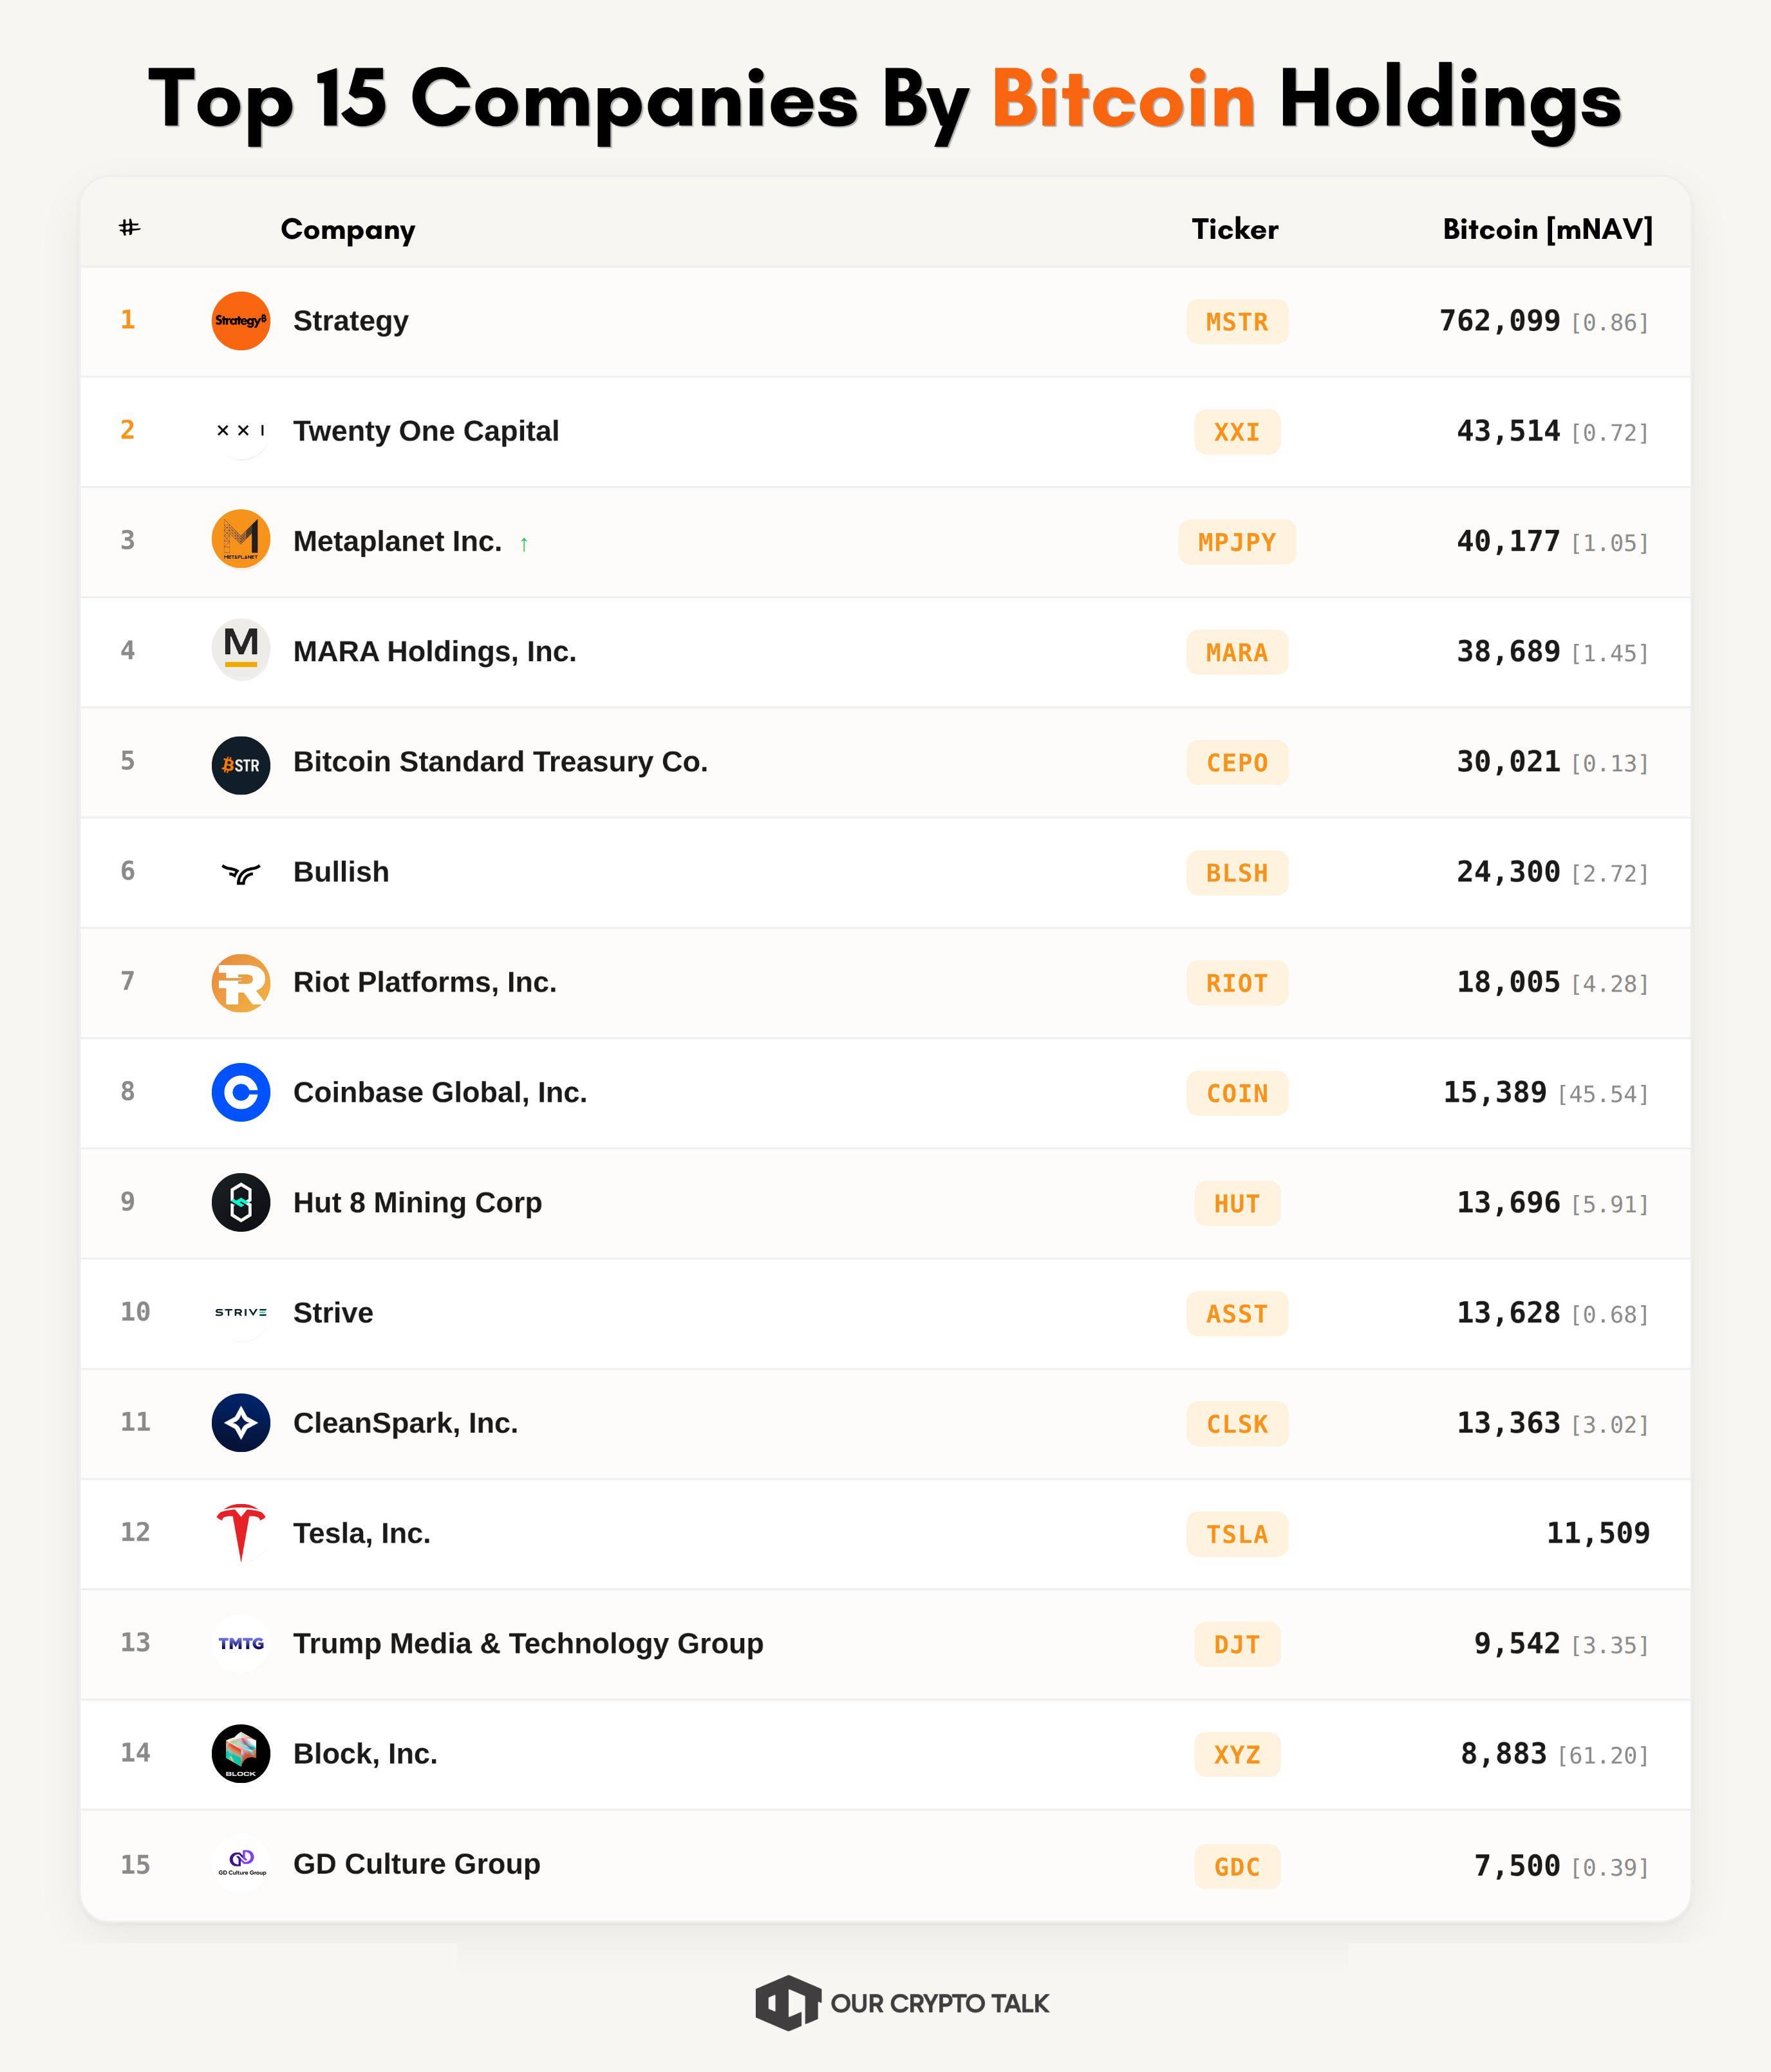Click the Riot Platforms logo icon
The width and height of the screenshot is (1771, 2072).
[x=241, y=983]
